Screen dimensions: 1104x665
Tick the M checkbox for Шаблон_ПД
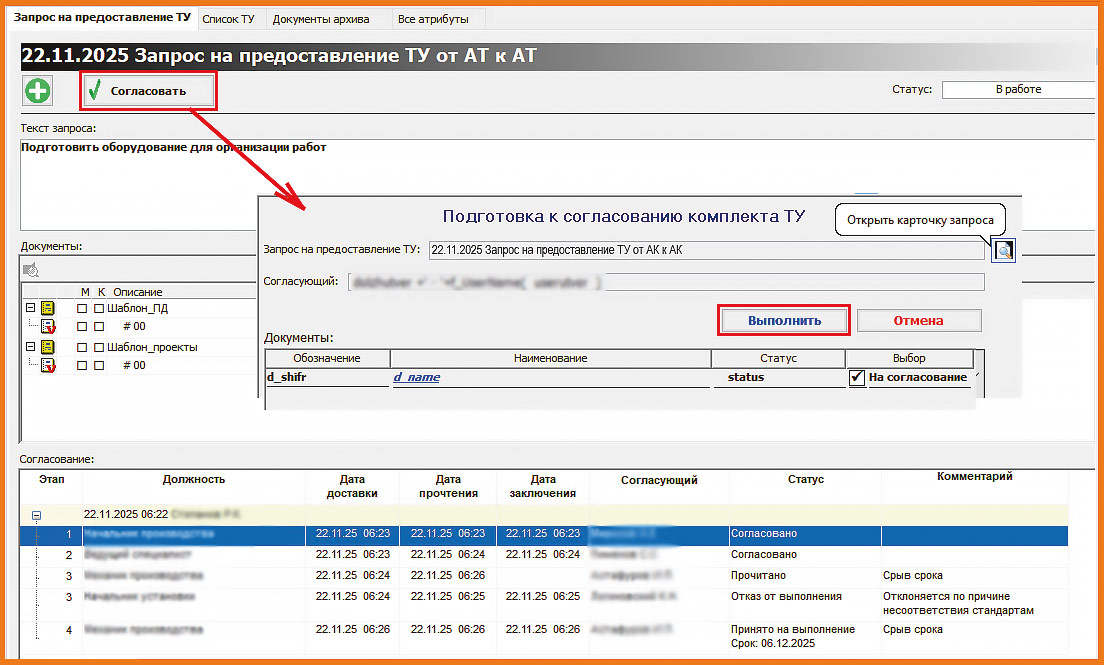coord(82,308)
